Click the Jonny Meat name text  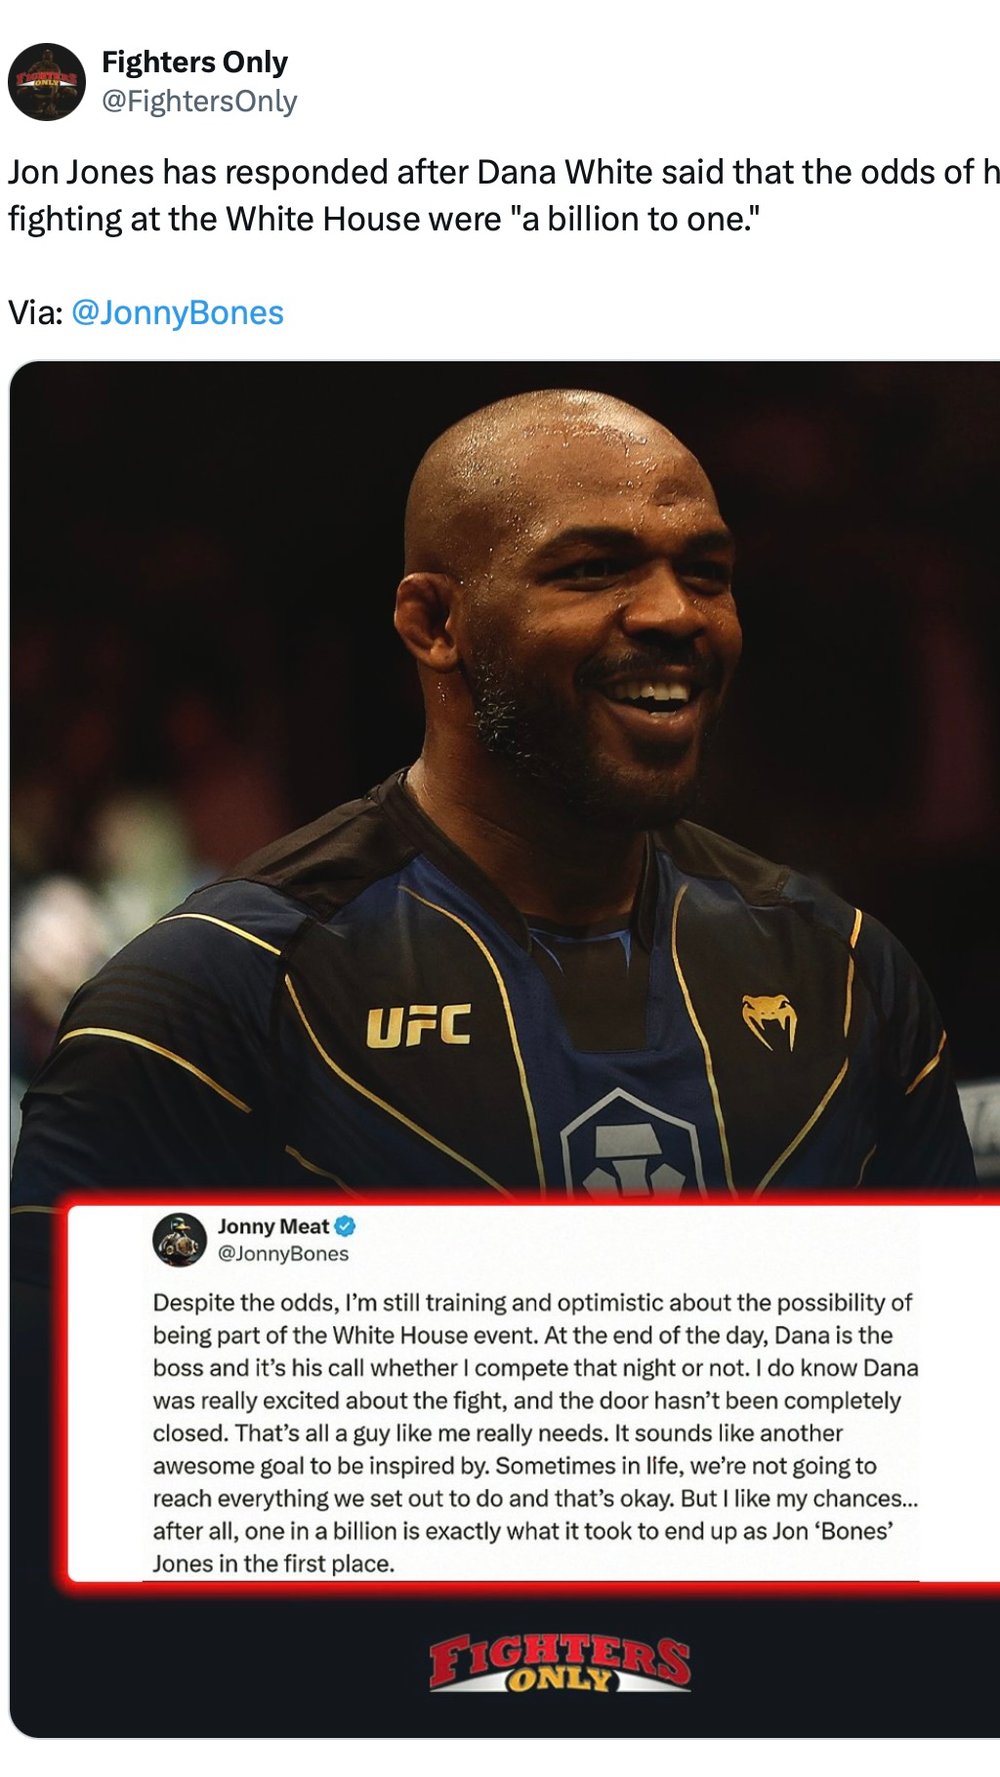(274, 1227)
